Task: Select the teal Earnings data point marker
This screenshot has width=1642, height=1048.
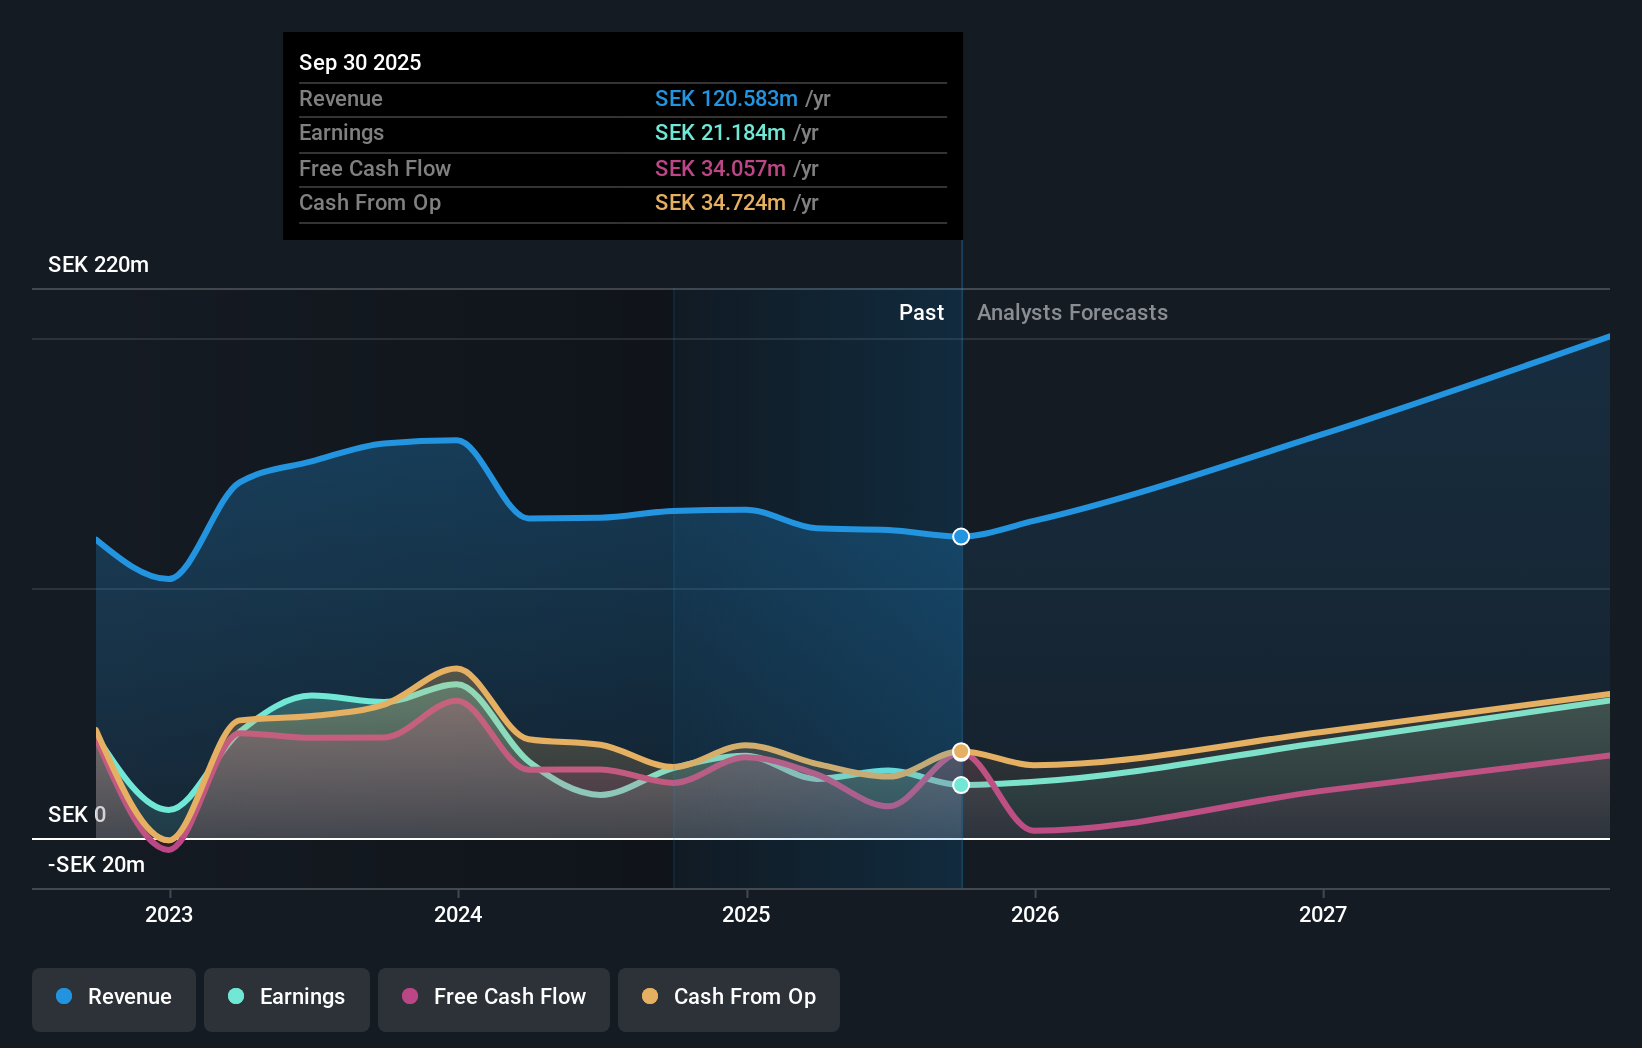Action: [961, 785]
